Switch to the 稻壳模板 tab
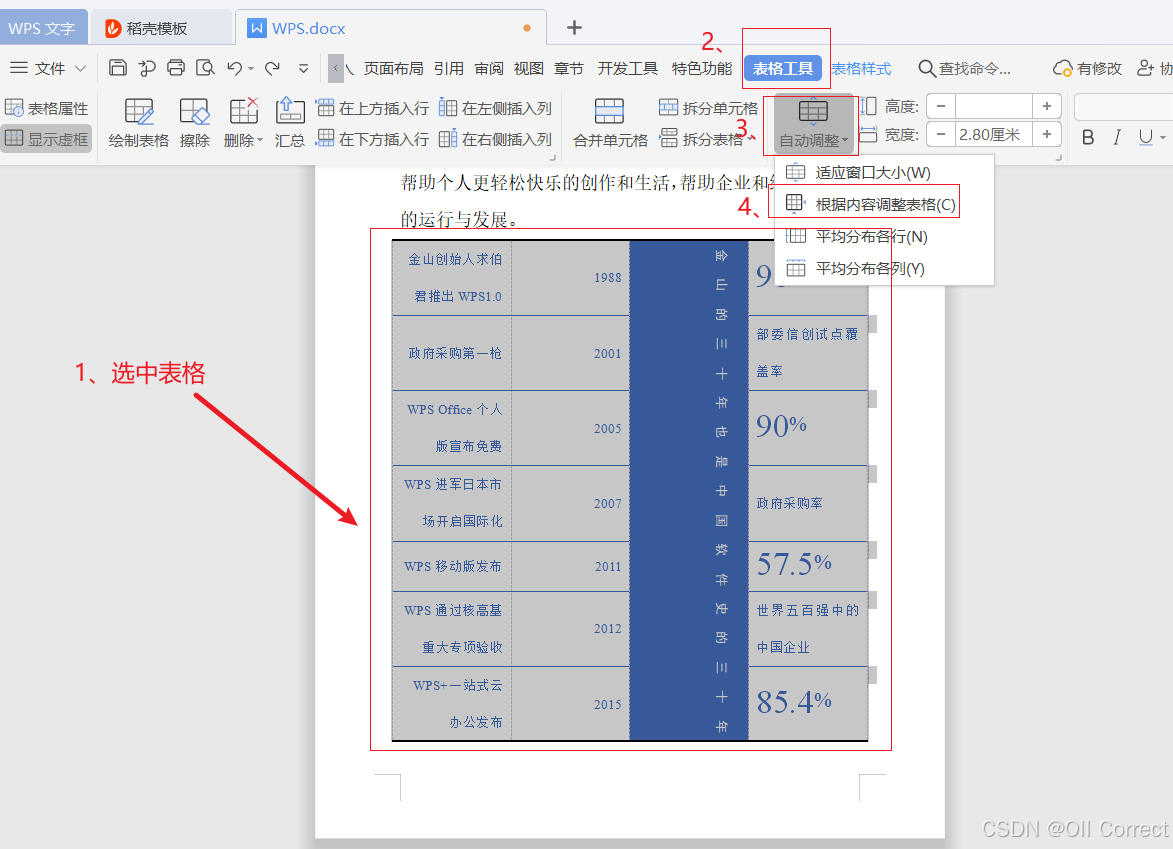 (161, 28)
